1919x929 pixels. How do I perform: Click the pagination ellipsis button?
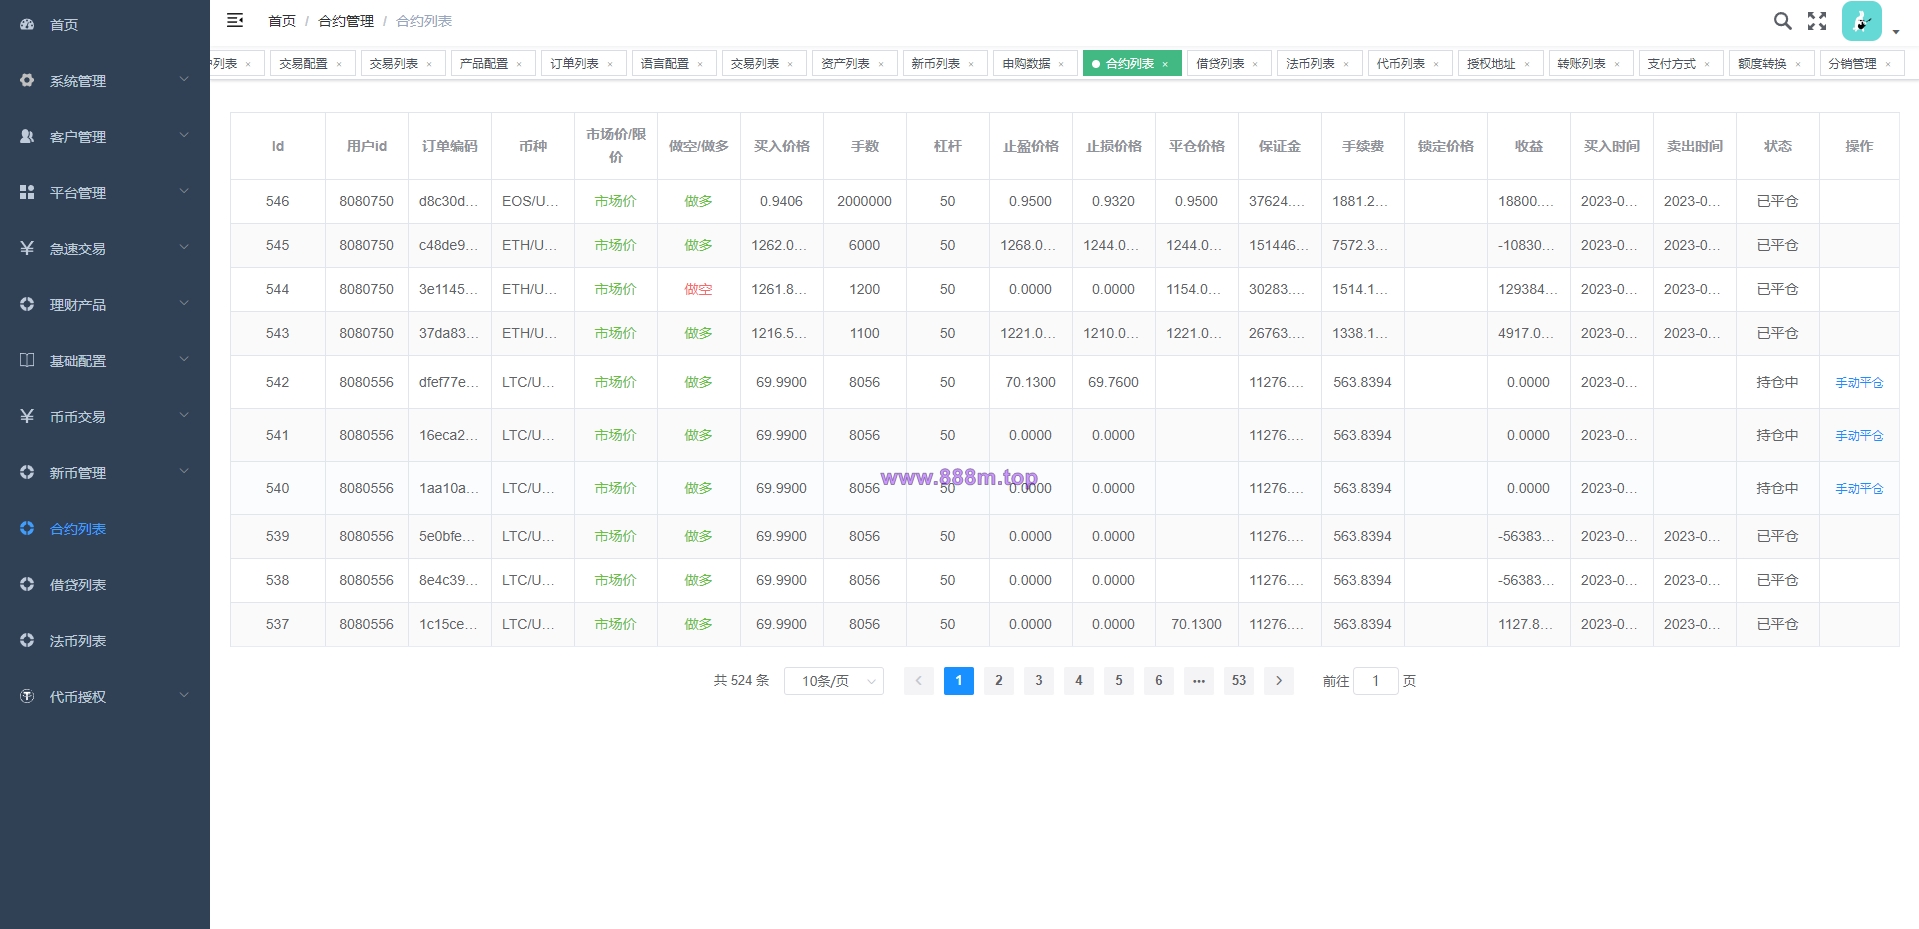pyautogui.click(x=1199, y=681)
